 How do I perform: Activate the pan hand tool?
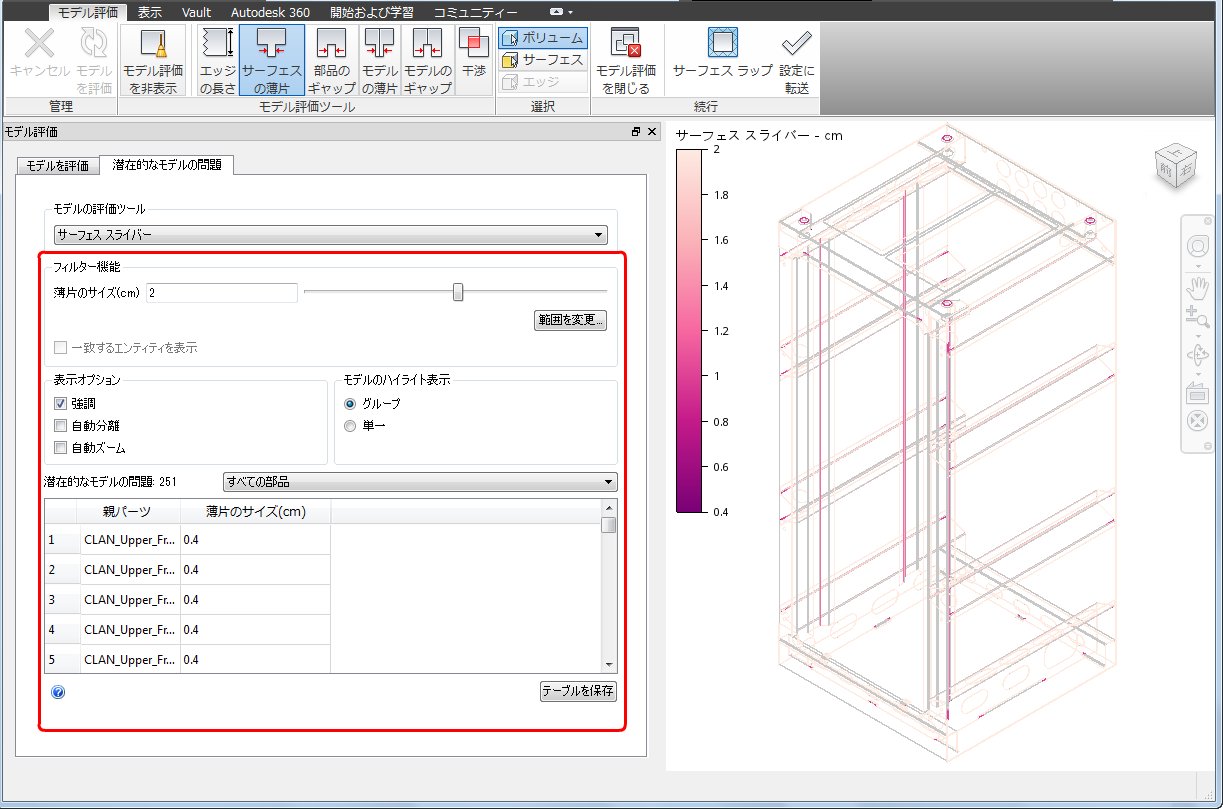coord(1197,289)
